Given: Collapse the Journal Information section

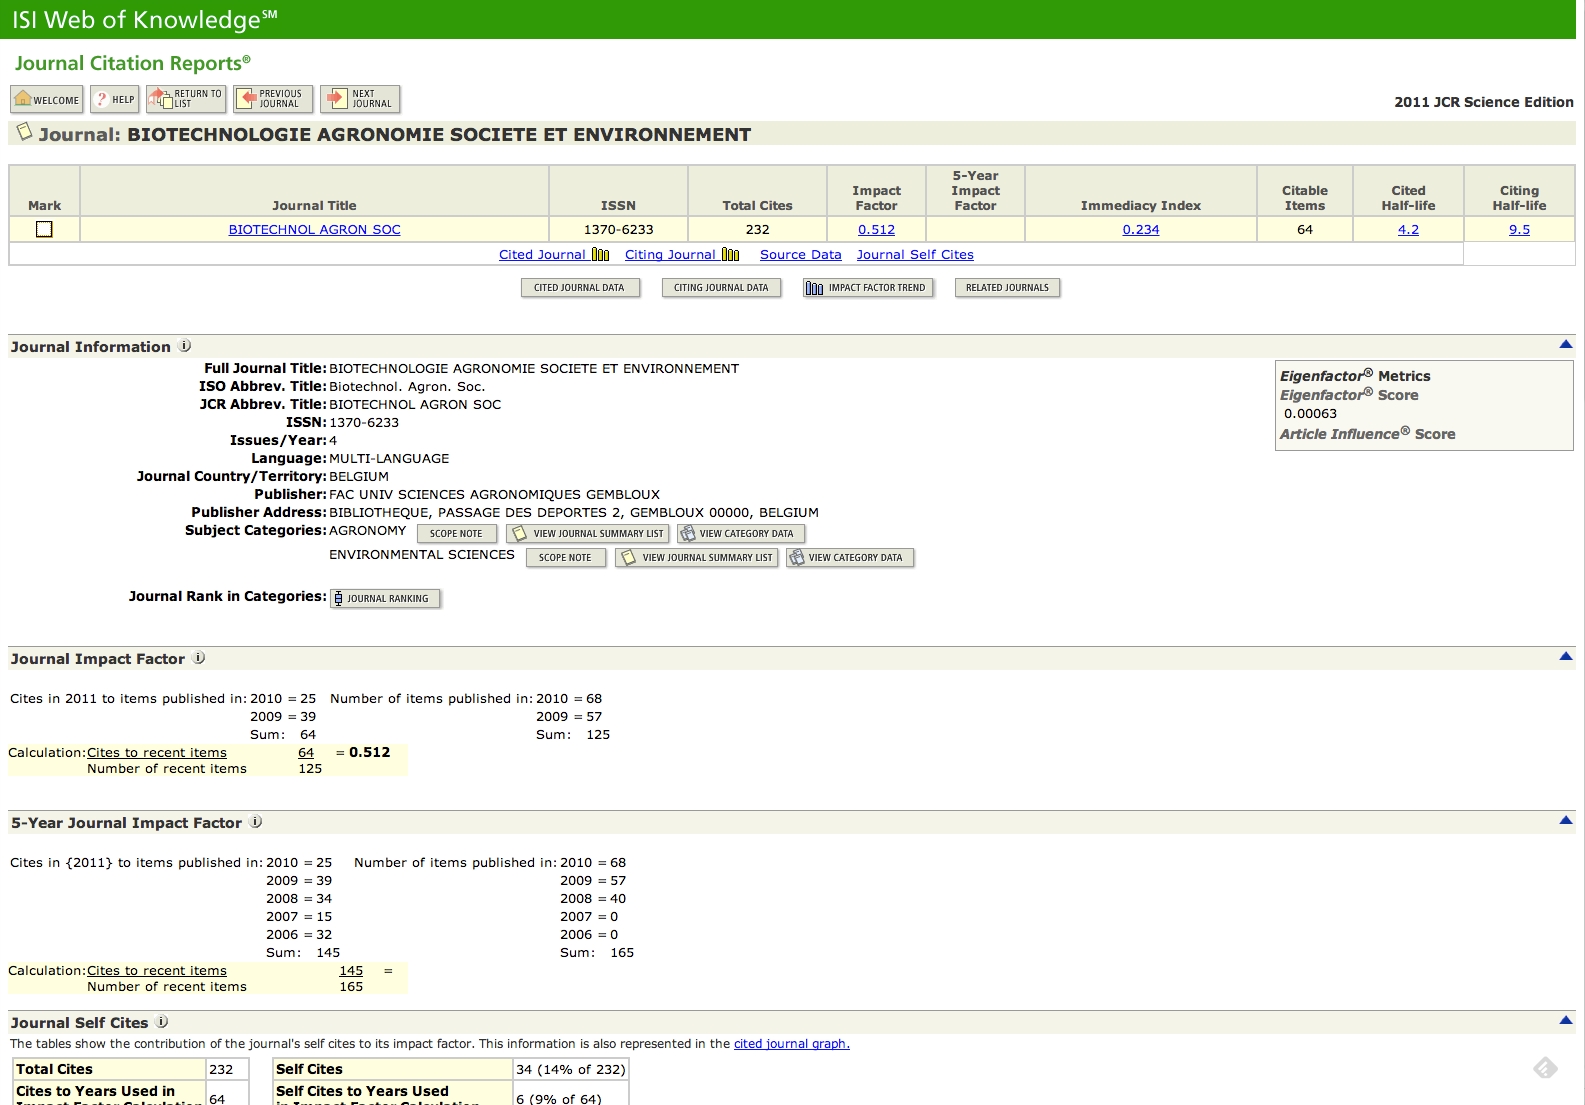Looking at the screenshot, I should pyautogui.click(x=1566, y=344).
